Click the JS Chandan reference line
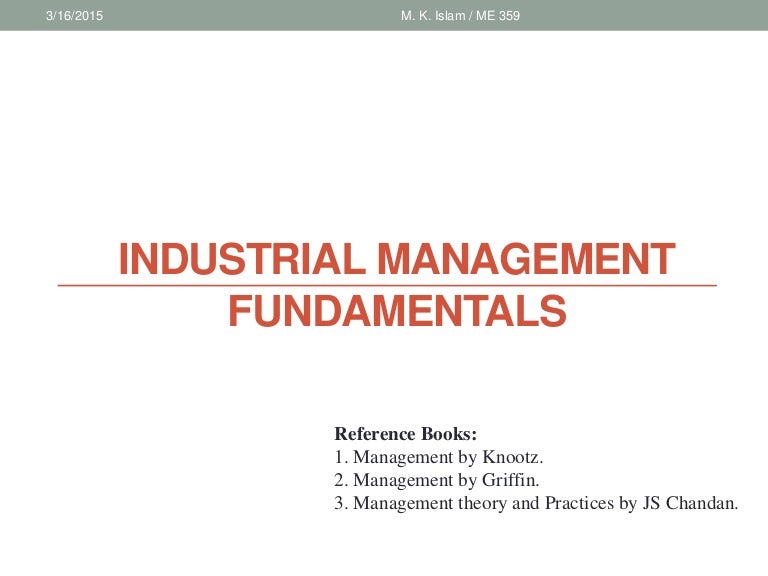Viewport: 768px width, 576px height. 536,503
